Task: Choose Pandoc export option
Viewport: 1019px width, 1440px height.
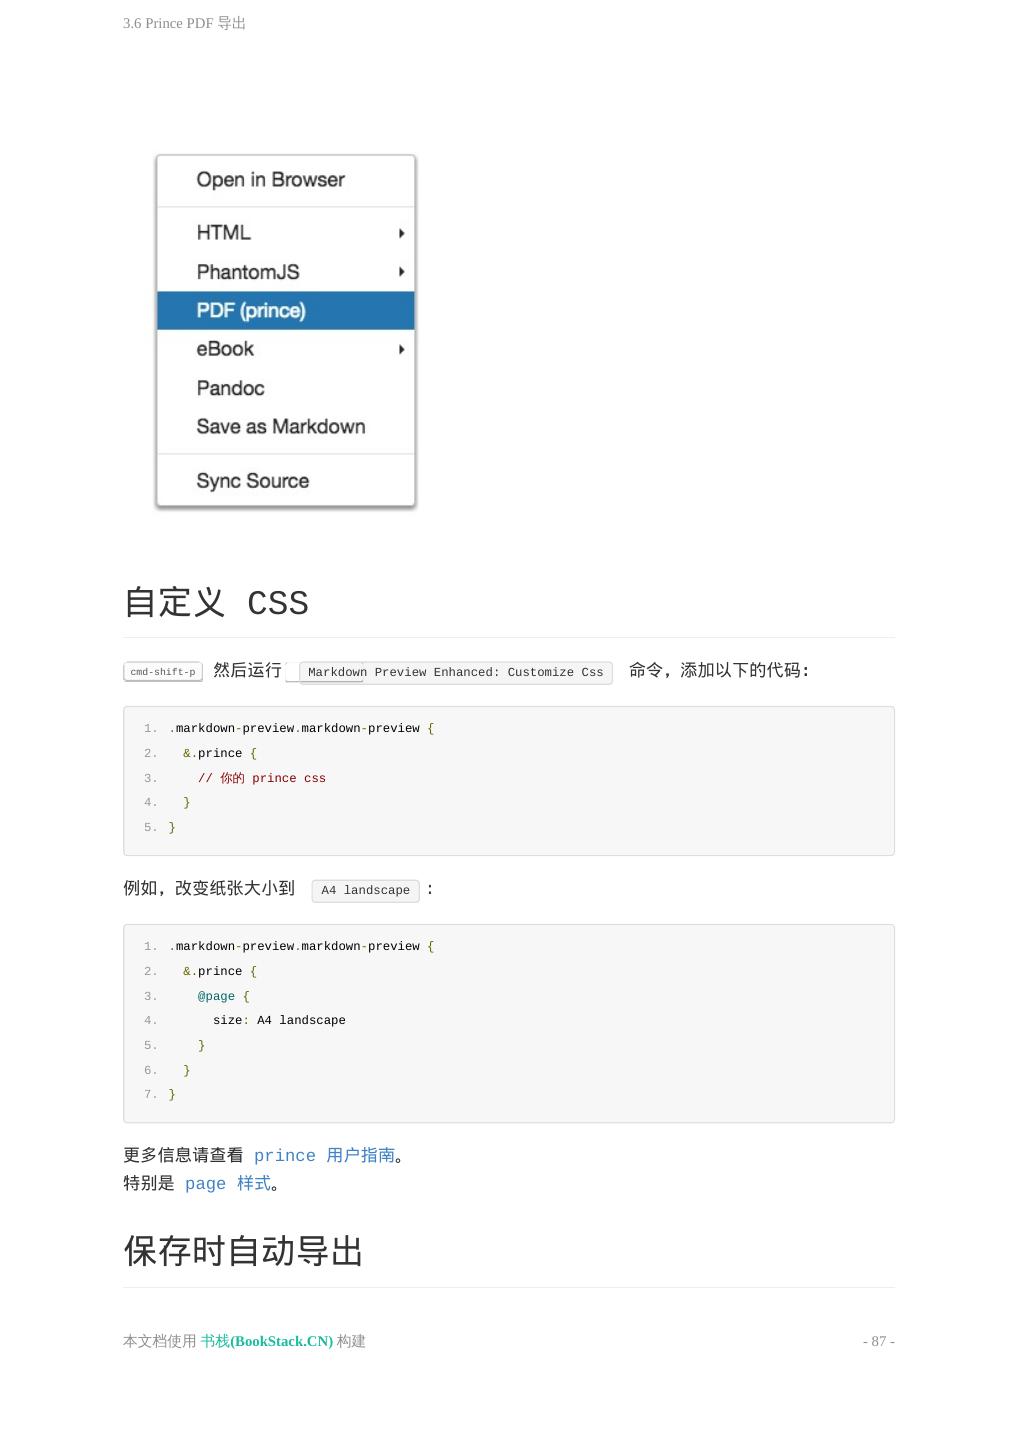Action: tap(285, 388)
